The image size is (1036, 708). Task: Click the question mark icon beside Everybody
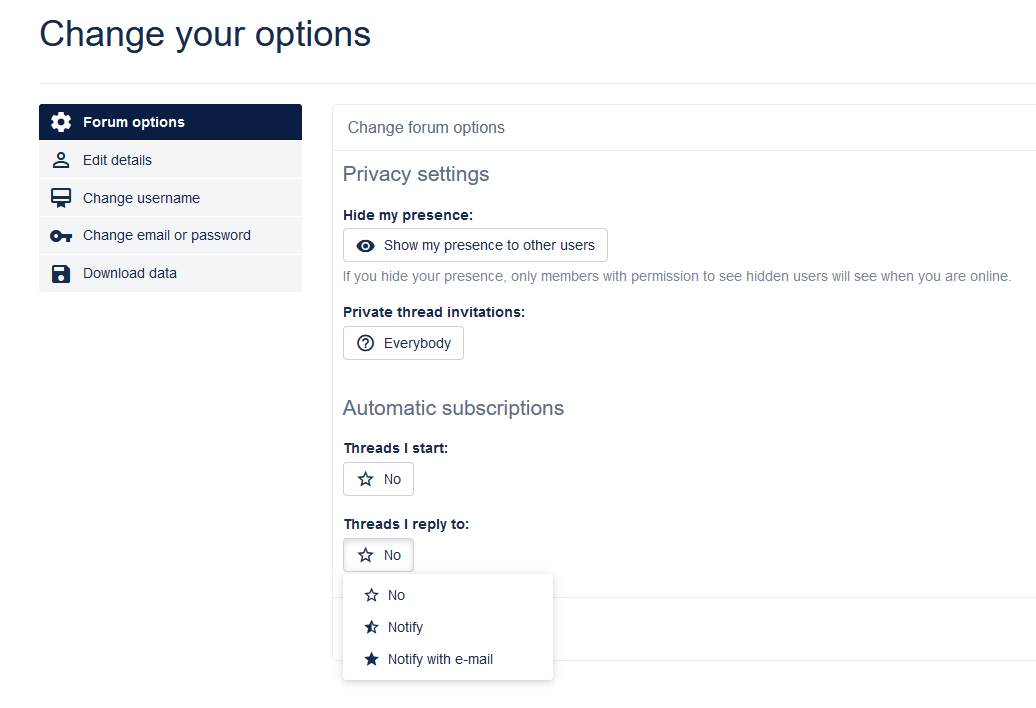366,343
